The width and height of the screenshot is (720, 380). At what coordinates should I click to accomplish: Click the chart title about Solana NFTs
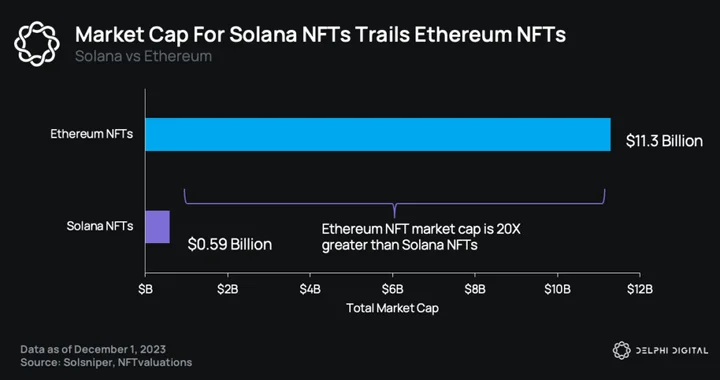click(320, 35)
